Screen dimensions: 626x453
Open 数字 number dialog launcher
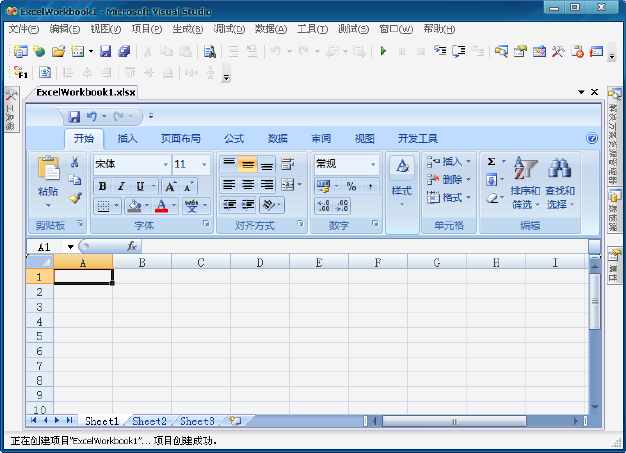pos(375,224)
